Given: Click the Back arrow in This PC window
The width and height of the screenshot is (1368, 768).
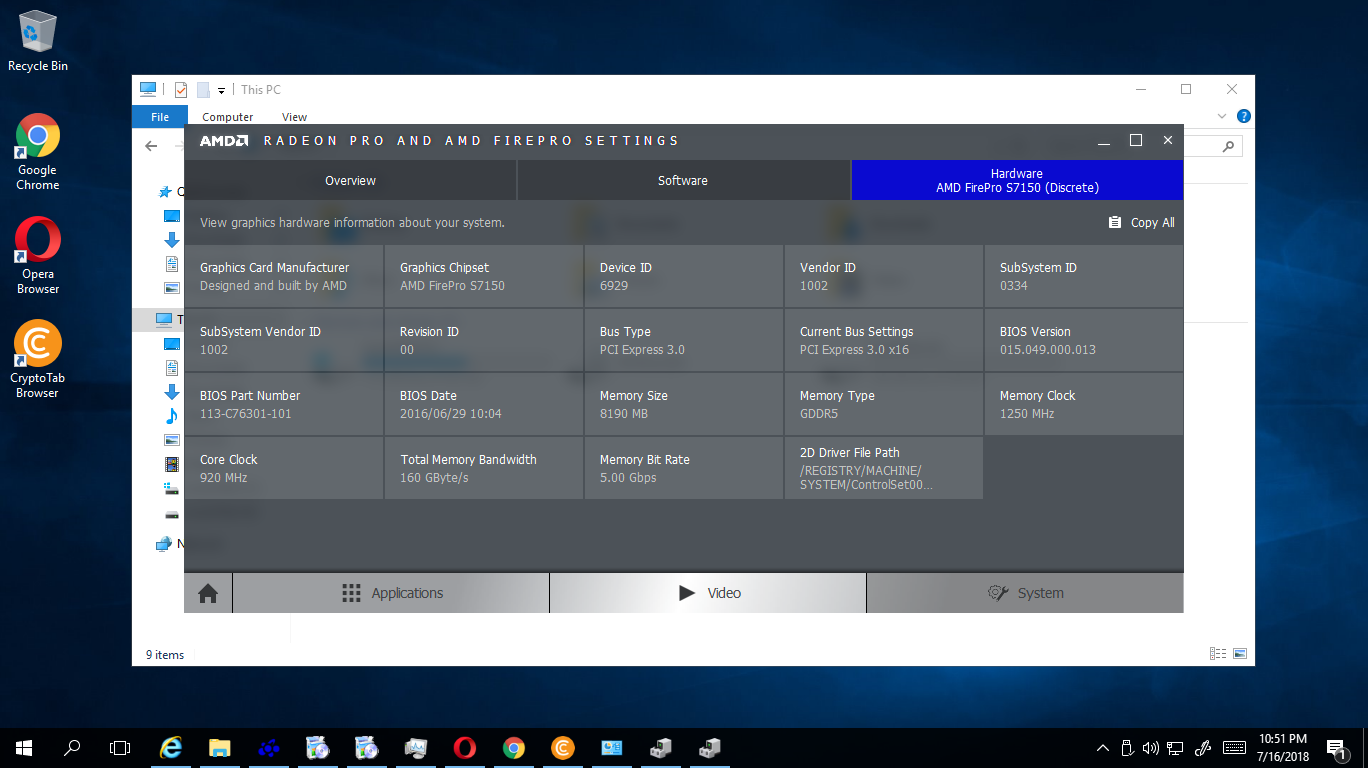Looking at the screenshot, I should click(x=151, y=146).
